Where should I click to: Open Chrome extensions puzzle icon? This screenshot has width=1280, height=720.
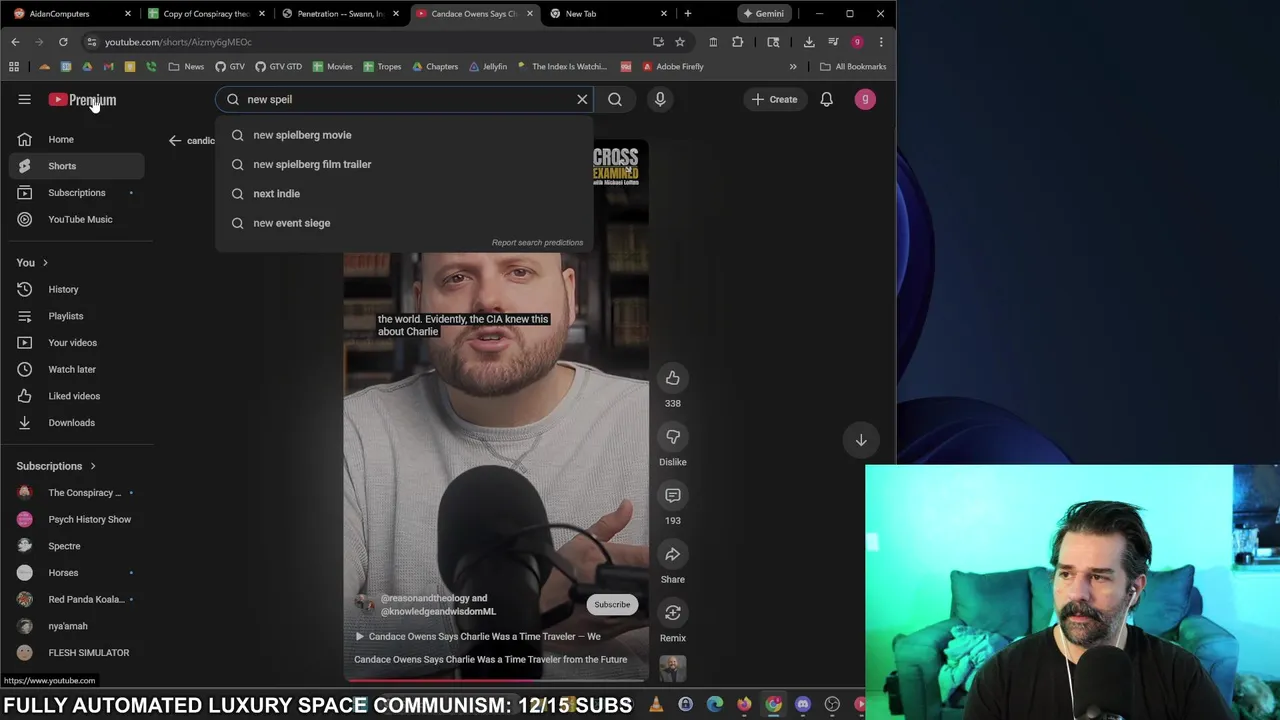tap(738, 42)
